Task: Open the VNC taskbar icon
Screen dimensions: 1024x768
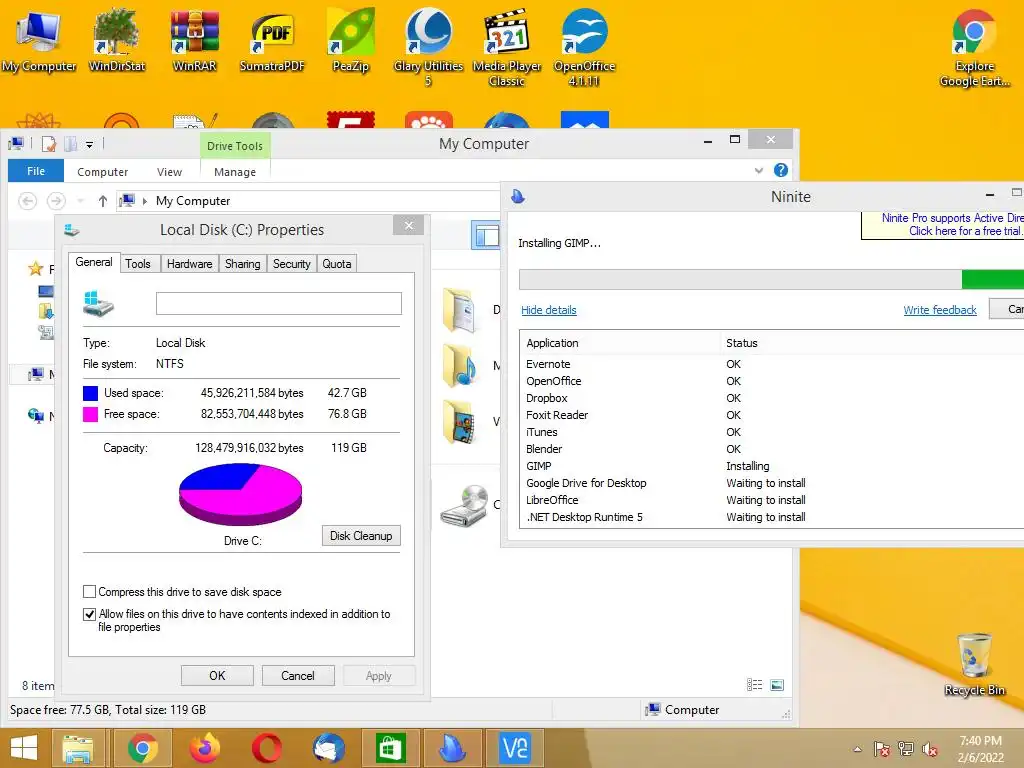Action: [x=515, y=748]
